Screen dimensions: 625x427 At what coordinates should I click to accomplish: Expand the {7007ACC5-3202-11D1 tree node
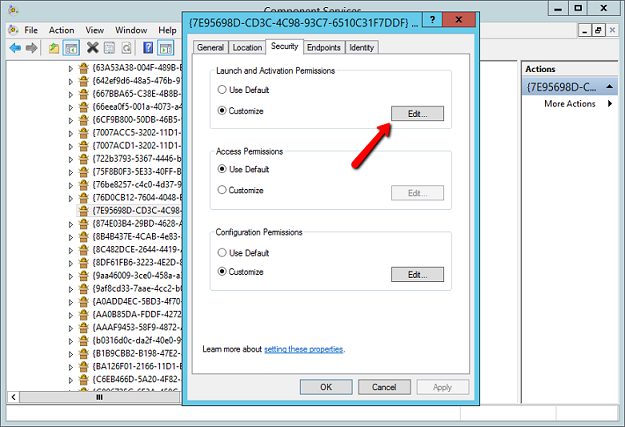[x=71, y=132]
